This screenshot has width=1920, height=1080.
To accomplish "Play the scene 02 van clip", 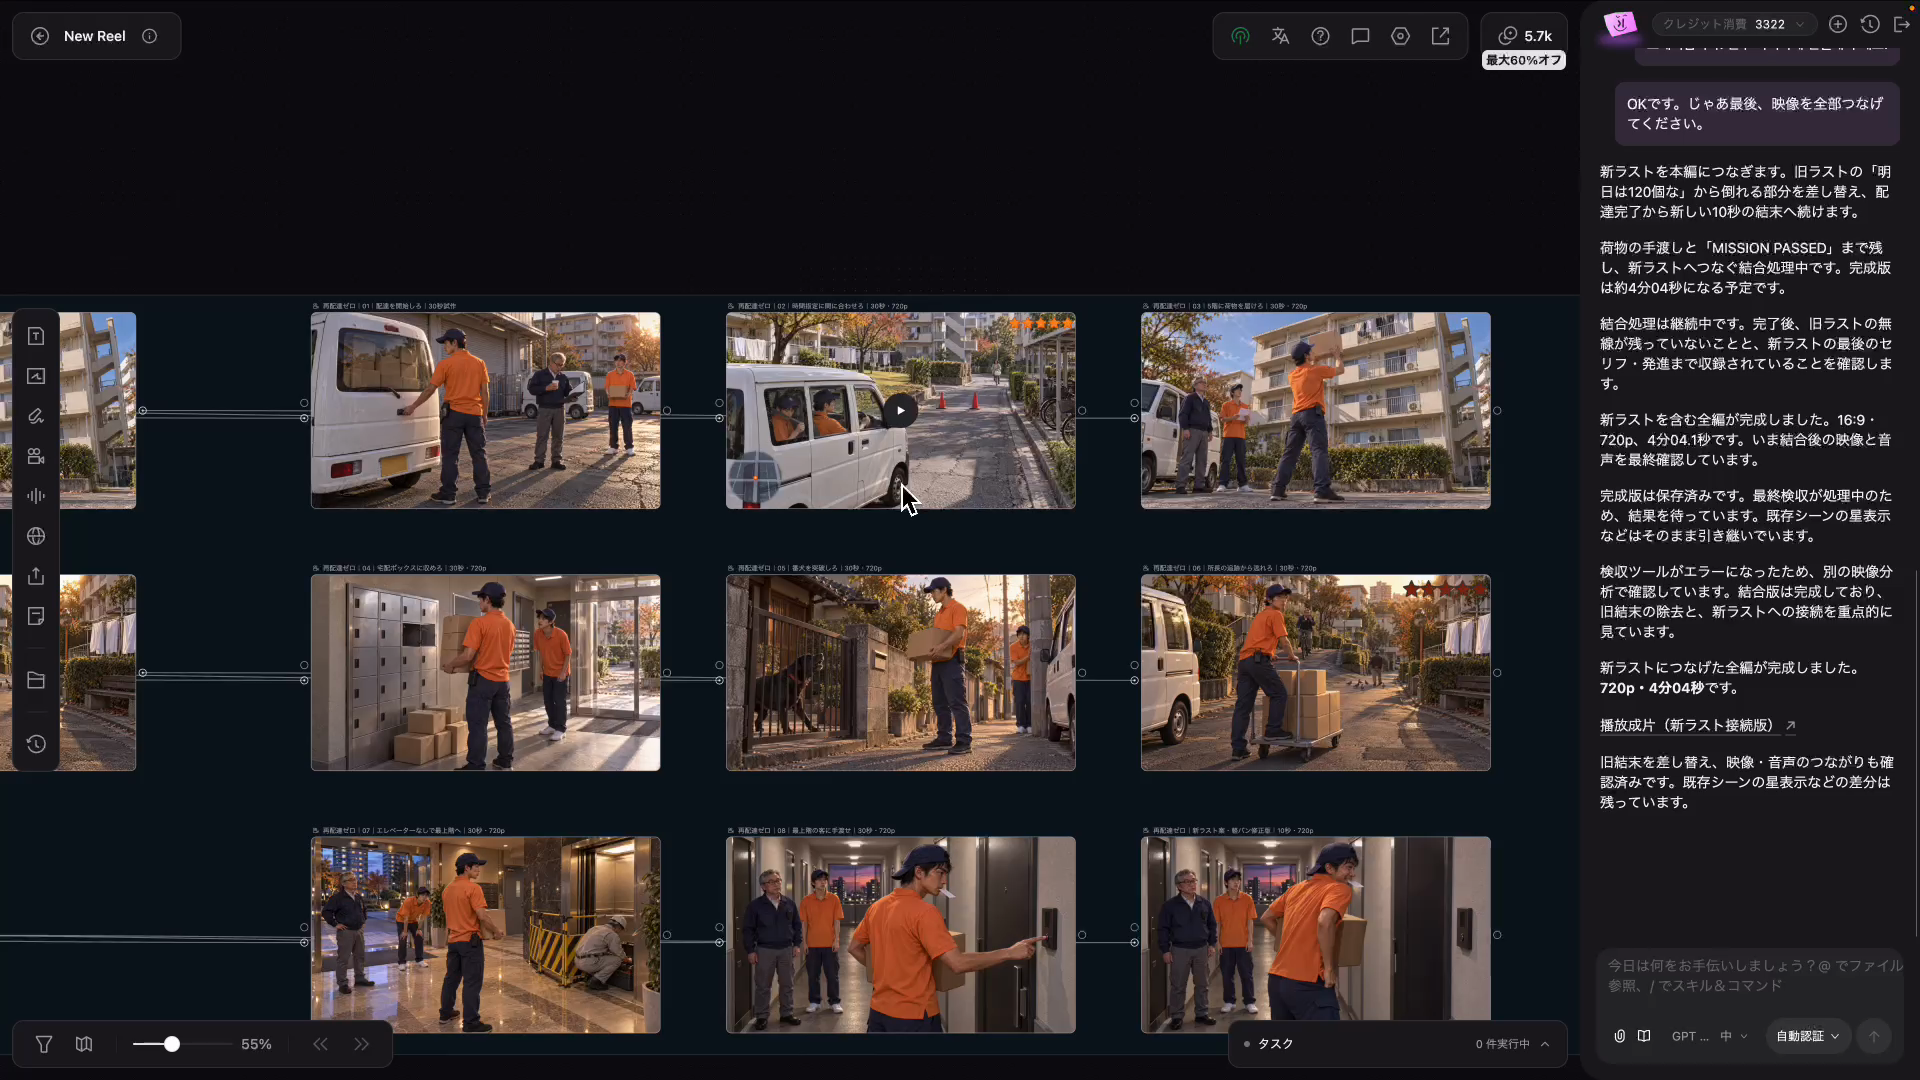I will (x=900, y=410).
